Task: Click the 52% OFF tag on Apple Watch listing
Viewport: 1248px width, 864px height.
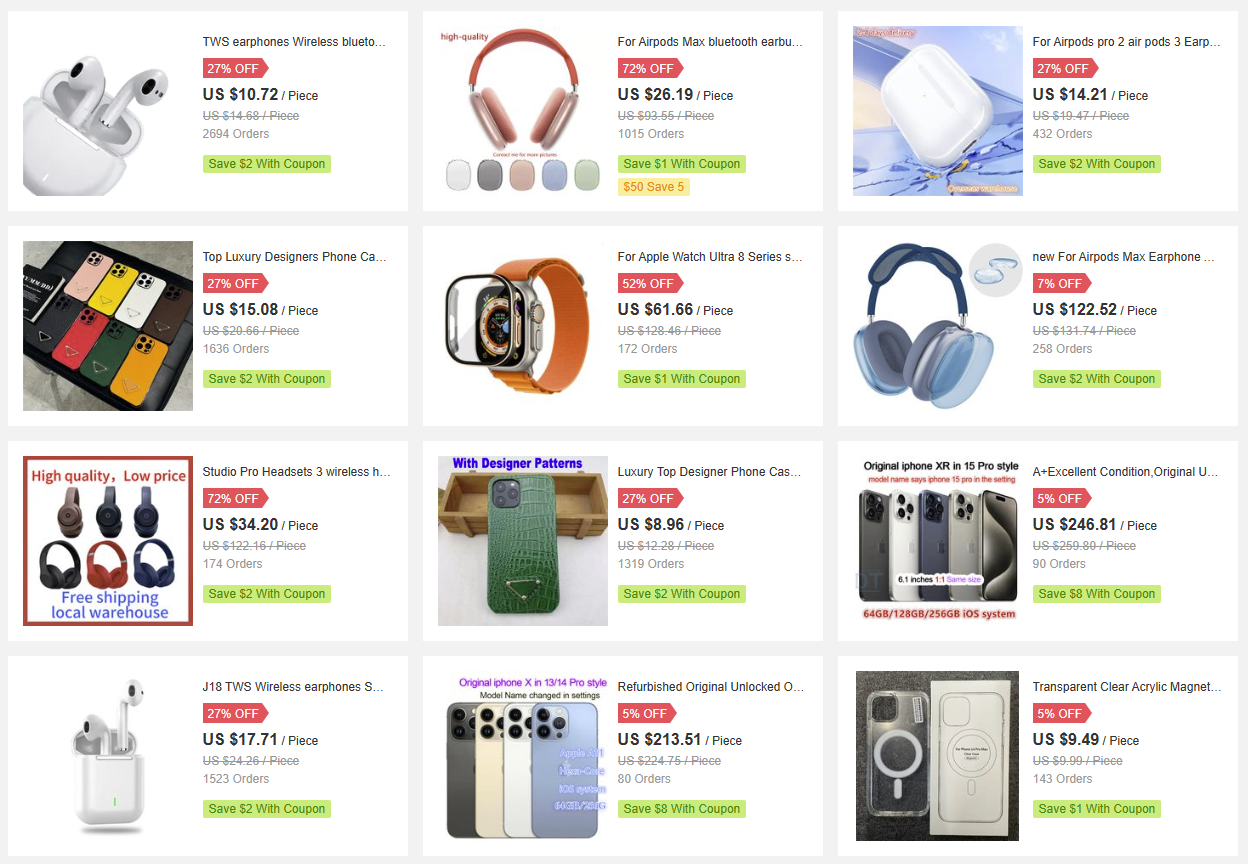Action: (648, 283)
